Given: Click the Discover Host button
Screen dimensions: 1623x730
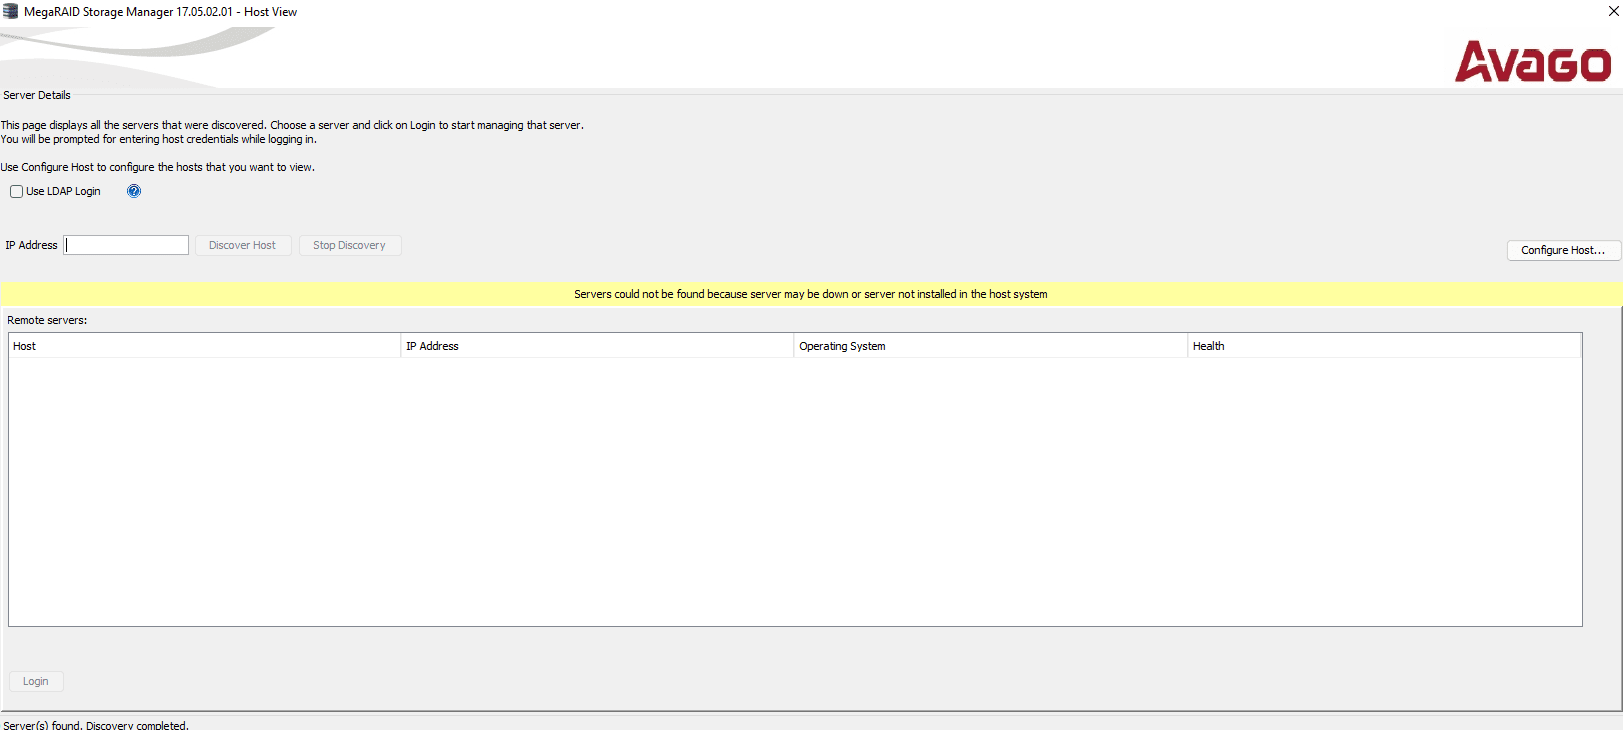Looking at the screenshot, I should [243, 245].
